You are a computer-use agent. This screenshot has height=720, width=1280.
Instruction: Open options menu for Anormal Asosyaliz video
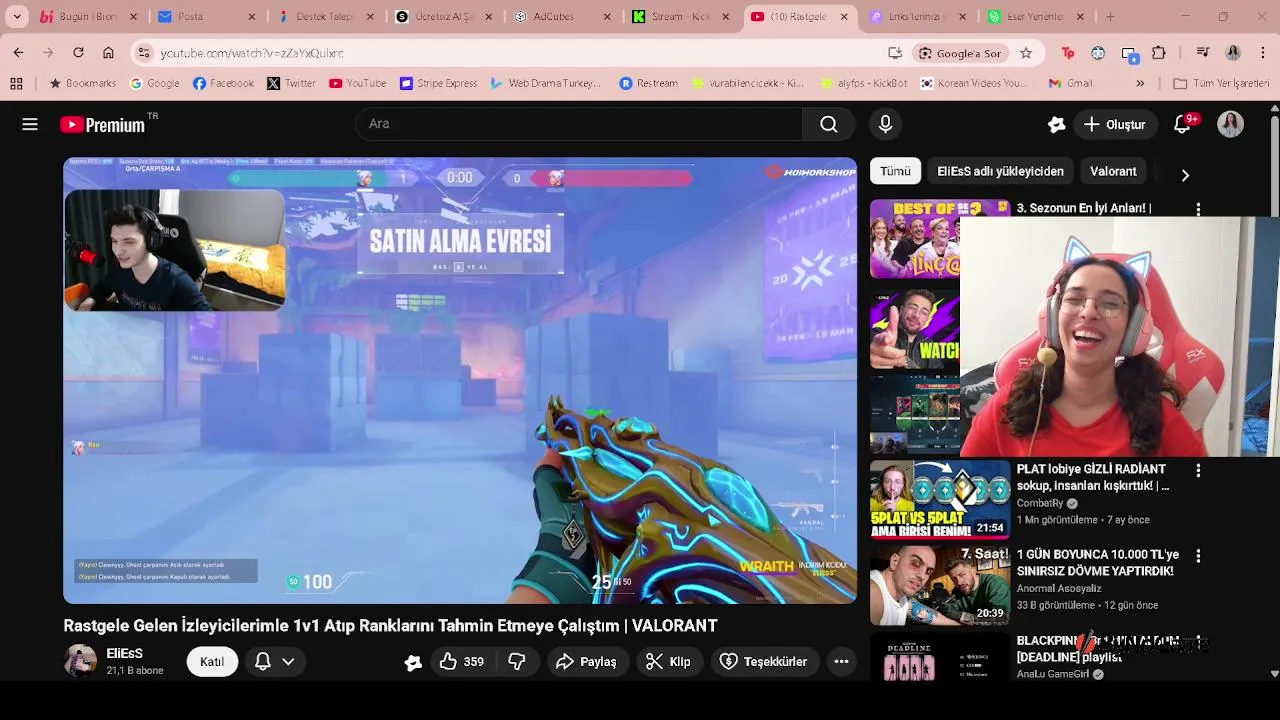[1198, 555]
